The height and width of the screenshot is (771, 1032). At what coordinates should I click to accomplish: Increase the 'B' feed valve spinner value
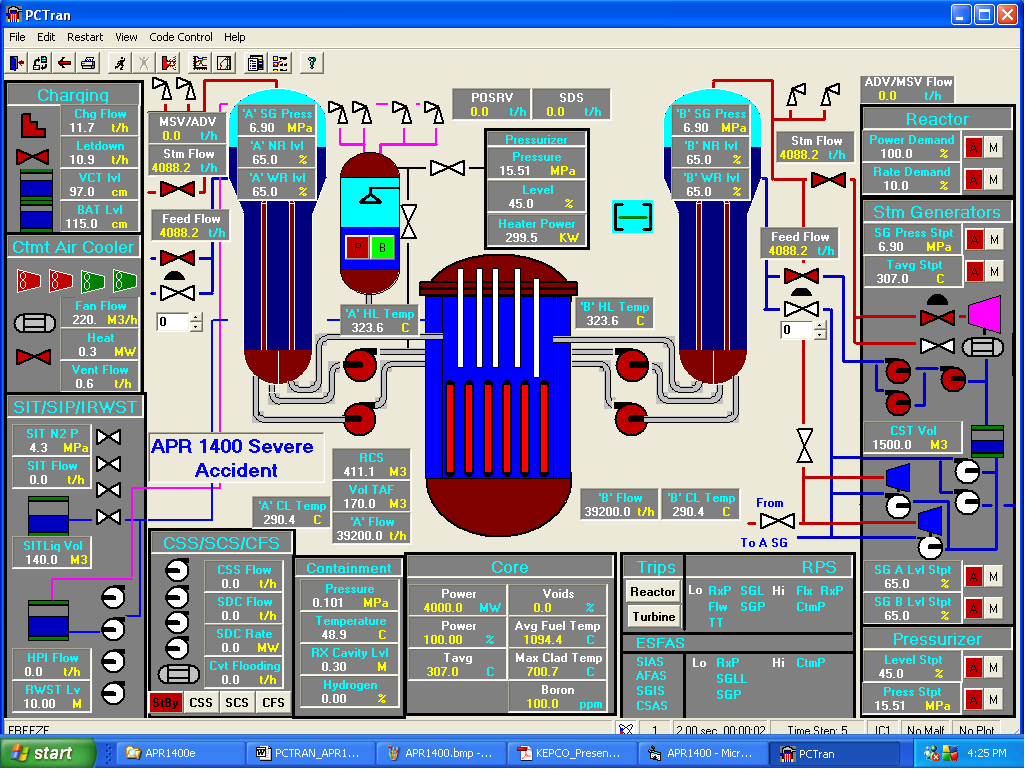819,325
